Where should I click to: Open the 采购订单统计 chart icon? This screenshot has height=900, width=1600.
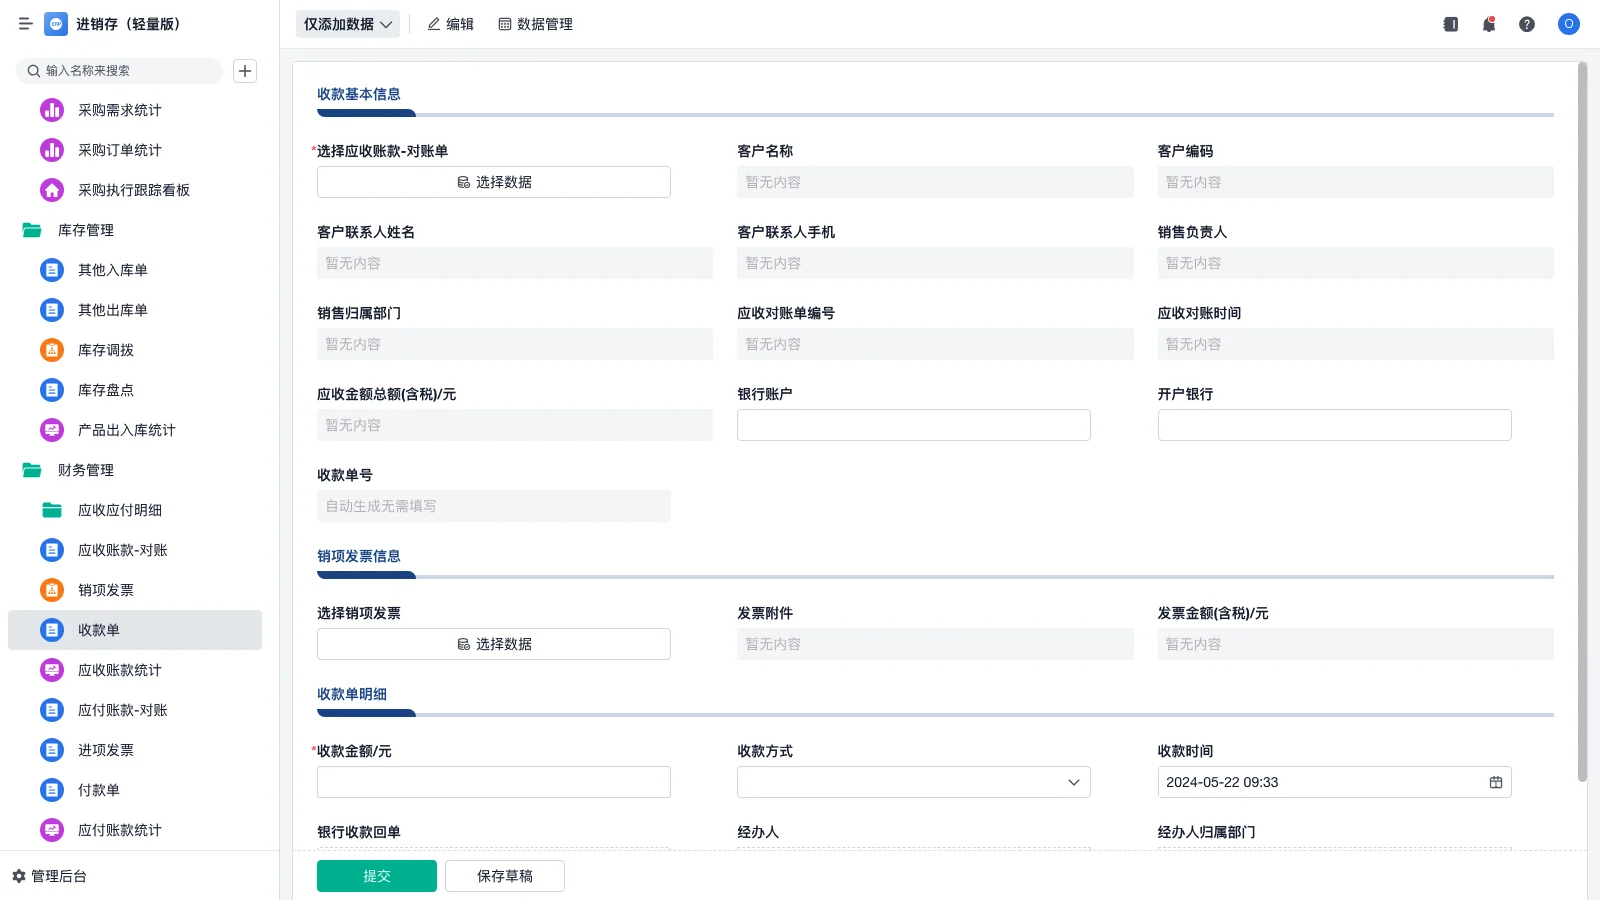point(52,150)
